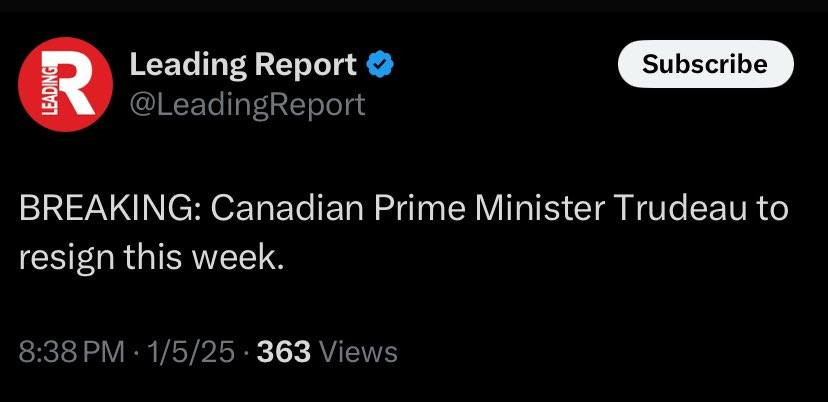Click the 1/5/25 post date
Image resolution: width=828 pixels, height=402 pixels.
pos(190,352)
